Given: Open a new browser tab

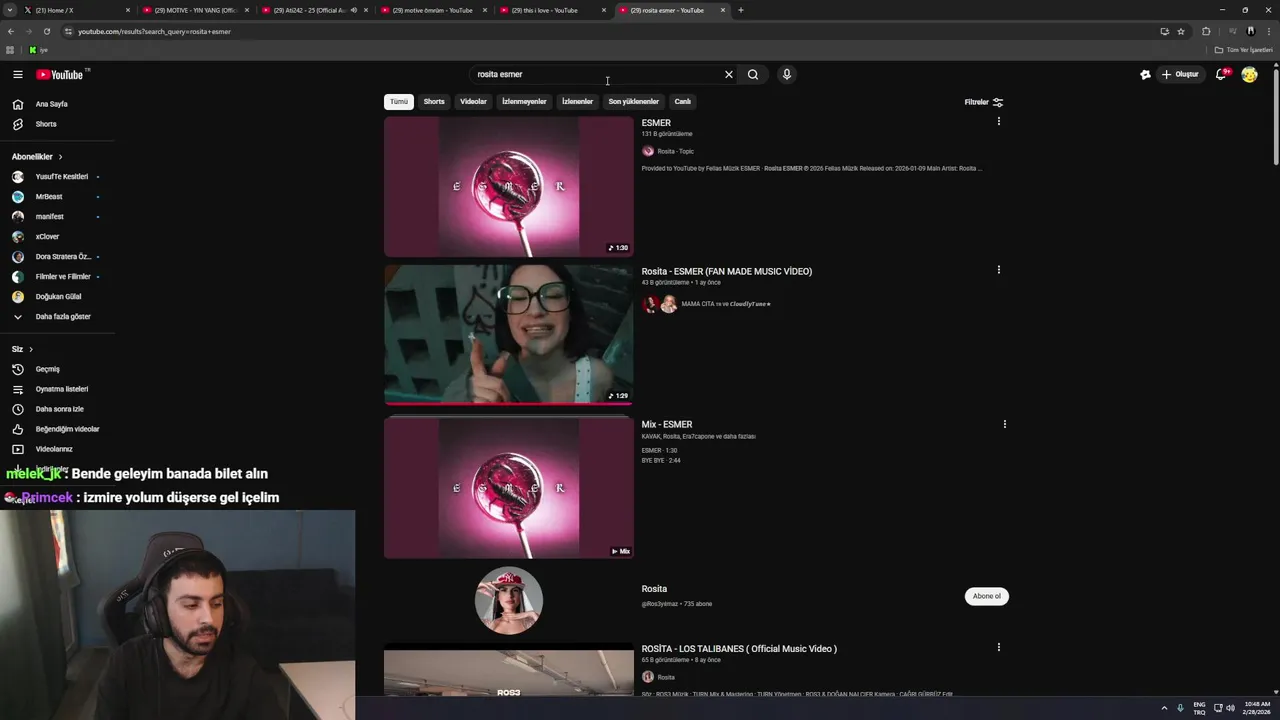Looking at the screenshot, I should (741, 10).
